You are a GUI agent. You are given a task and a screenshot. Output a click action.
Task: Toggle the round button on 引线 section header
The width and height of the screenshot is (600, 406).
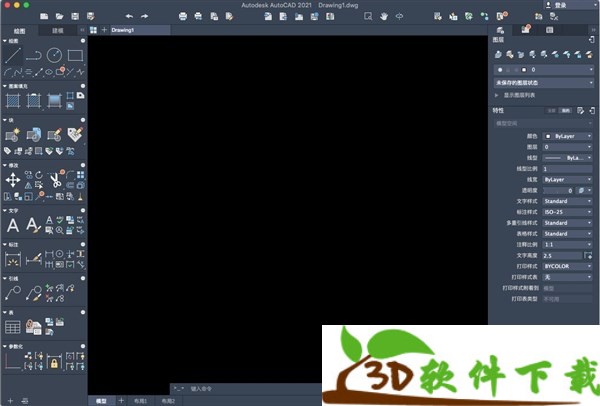pyautogui.click(x=83, y=278)
